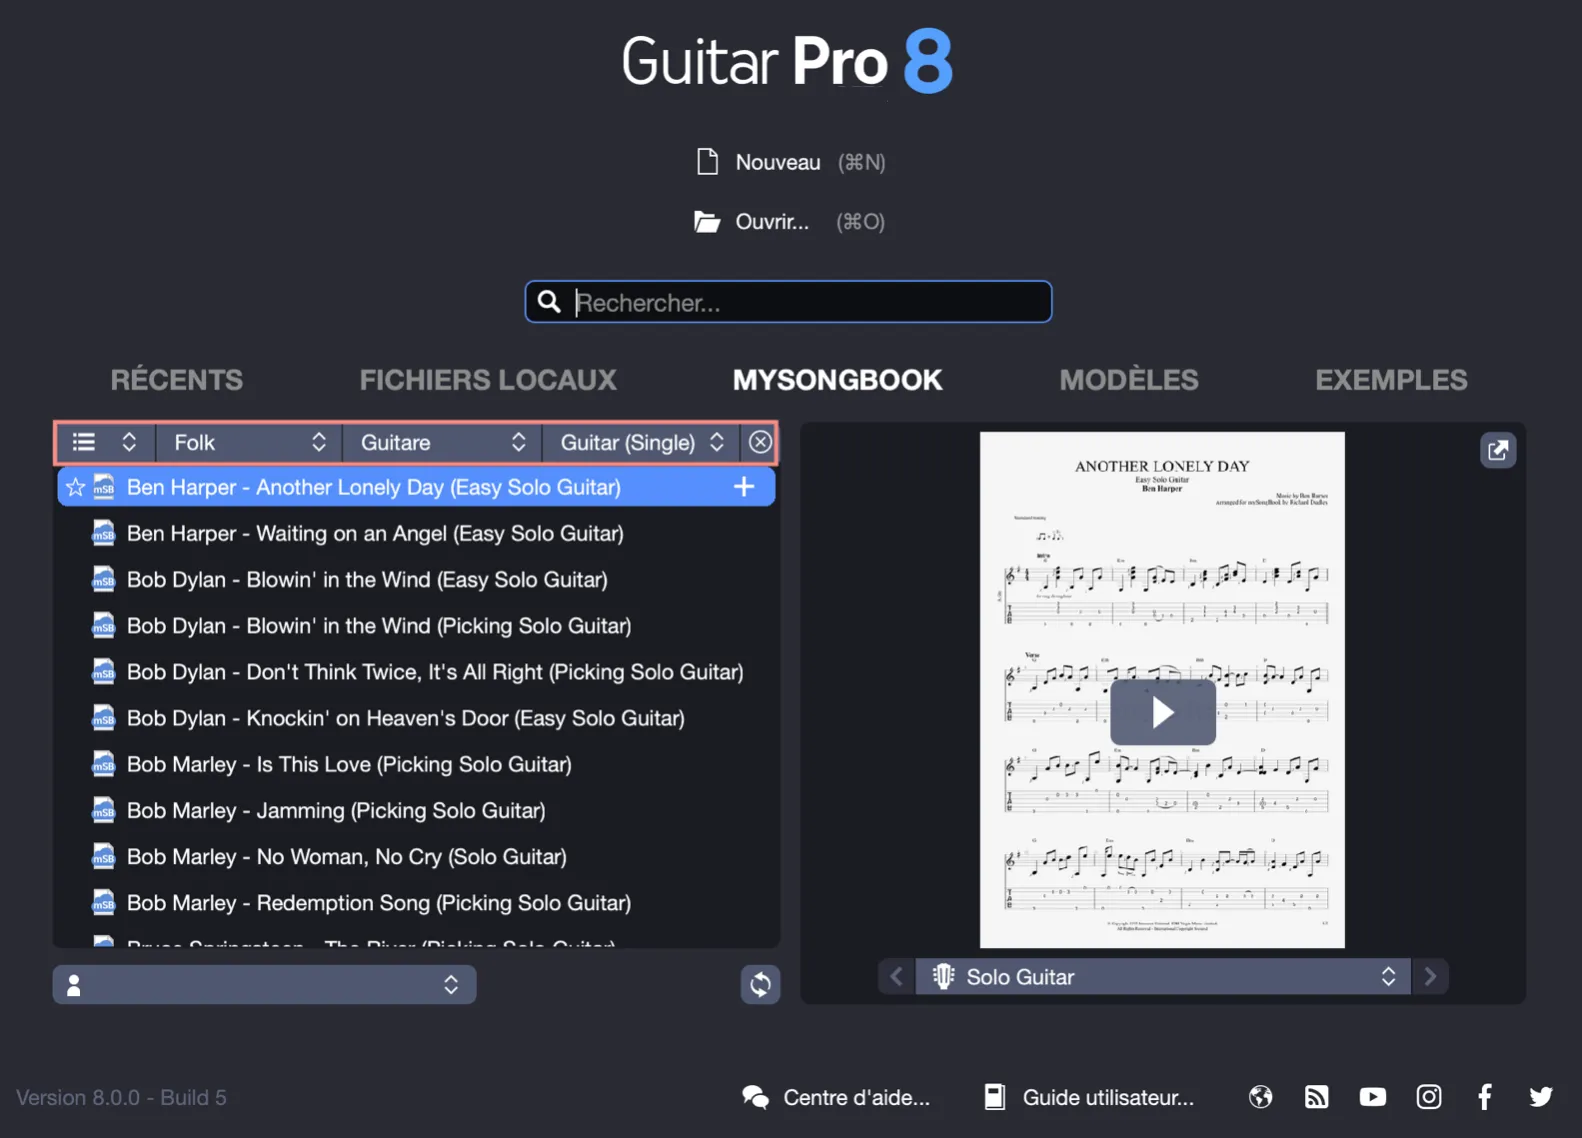This screenshot has height=1138, width=1582.
Task: Select Bob Marley - Jamming row
Action: click(x=336, y=810)
